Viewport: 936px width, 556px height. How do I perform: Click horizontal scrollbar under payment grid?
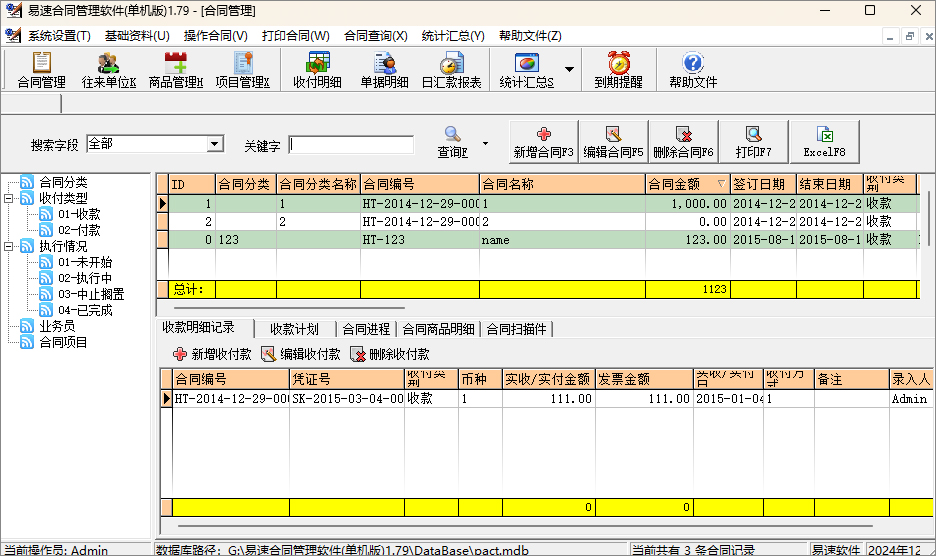(x=525, y=526)
